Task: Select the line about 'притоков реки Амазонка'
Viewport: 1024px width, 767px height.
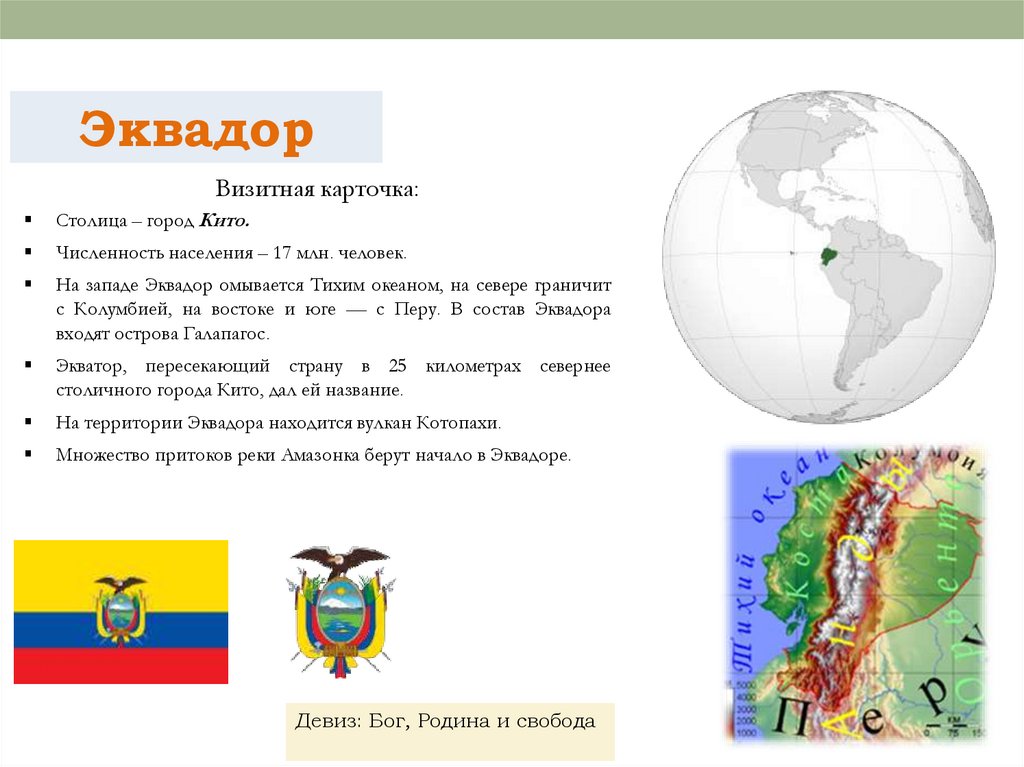Action: (x=313, y=455)
